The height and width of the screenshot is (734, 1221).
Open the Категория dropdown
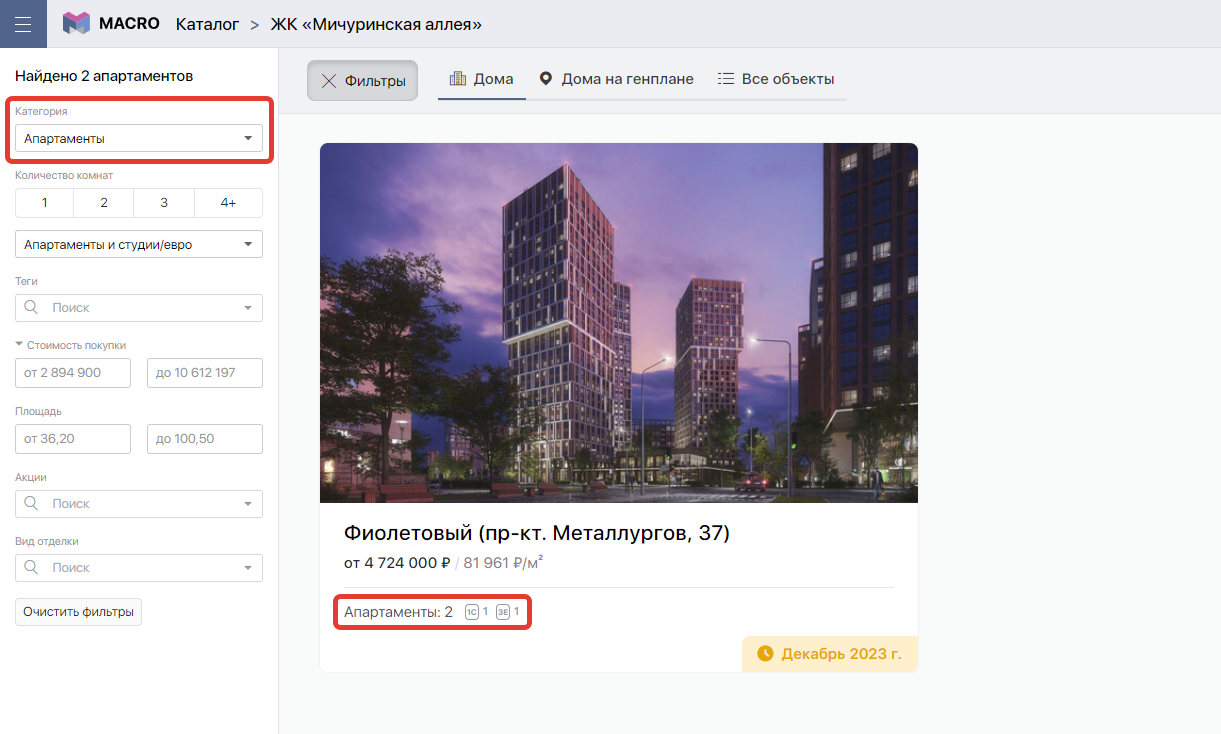(x=139, y=139)
